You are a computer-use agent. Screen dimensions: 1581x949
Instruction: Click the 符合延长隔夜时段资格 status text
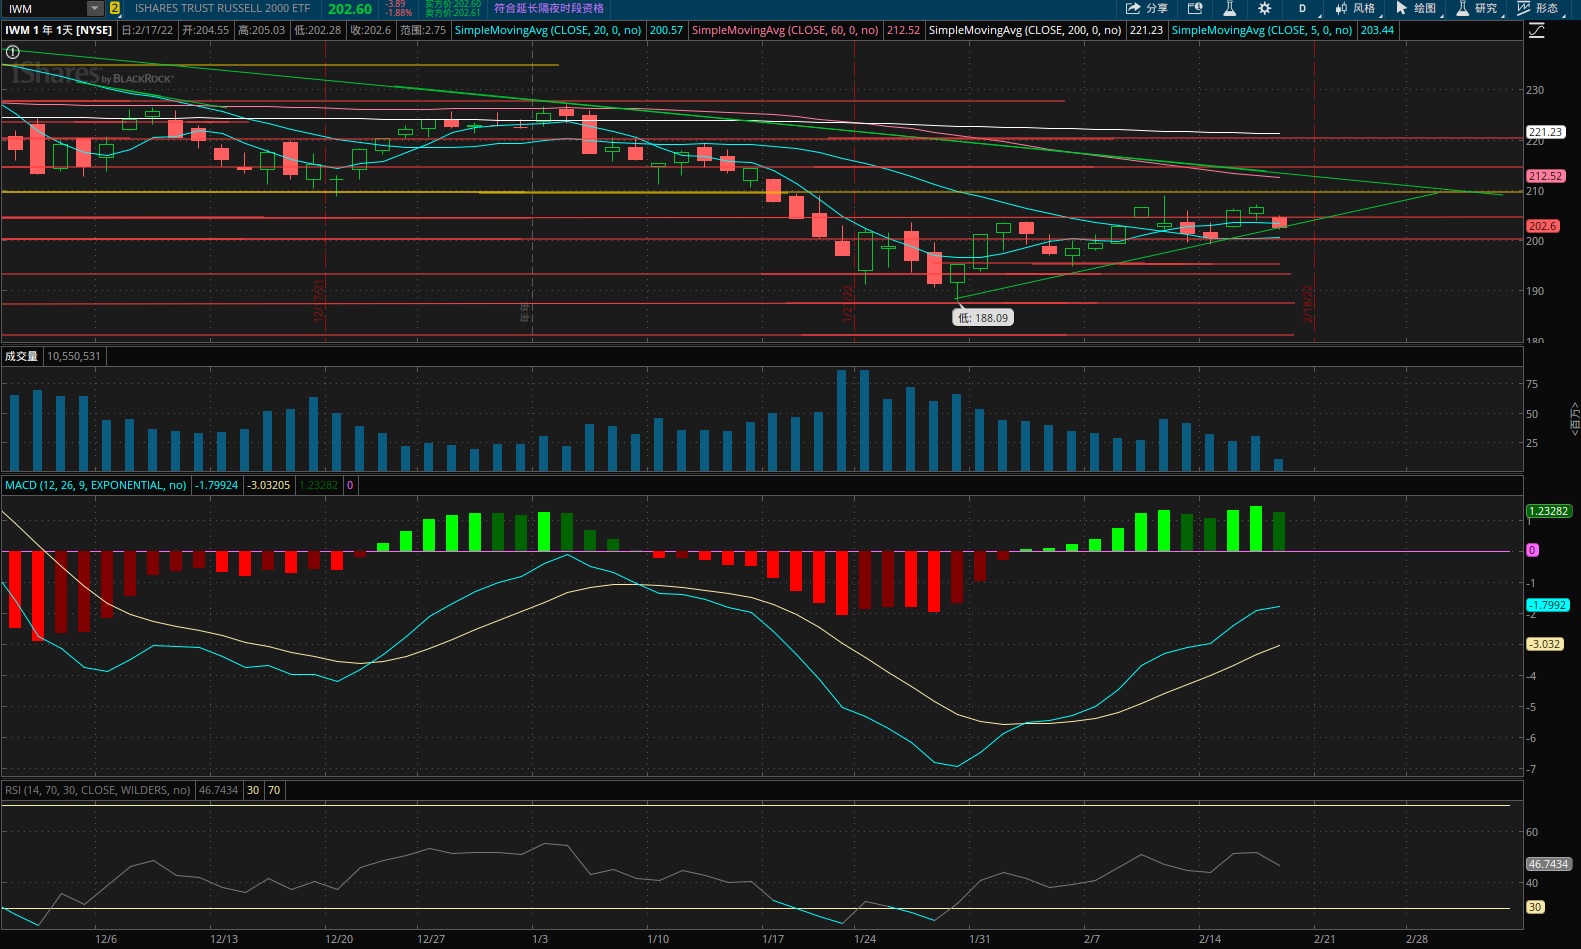(x=549, y=8)
